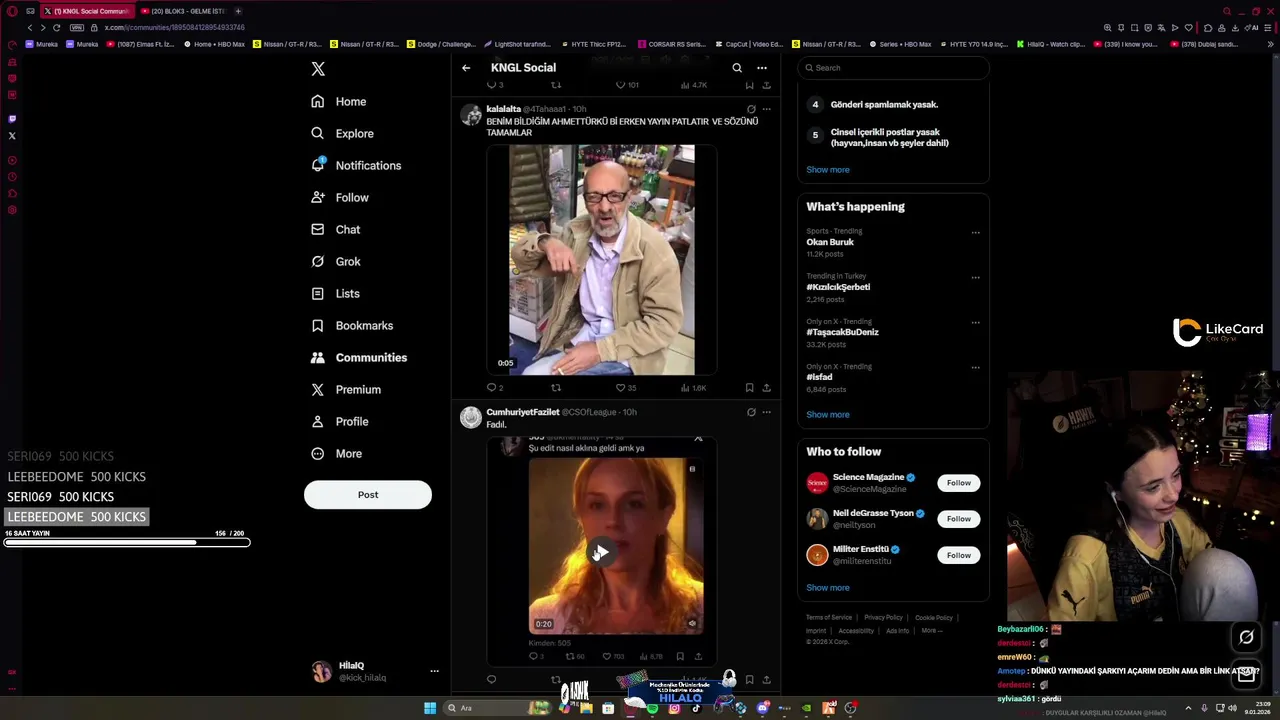Click the Communities people icon
1280x720 pixels.
coord(318,357)
